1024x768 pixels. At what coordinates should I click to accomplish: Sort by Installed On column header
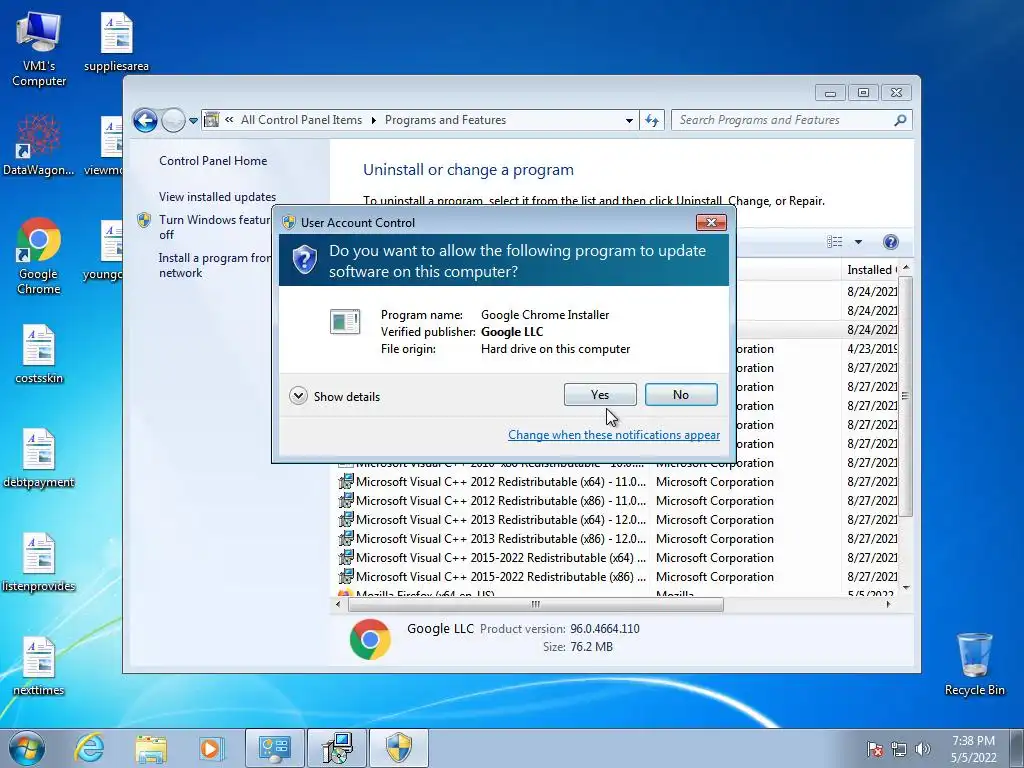[x=871, y=270]
